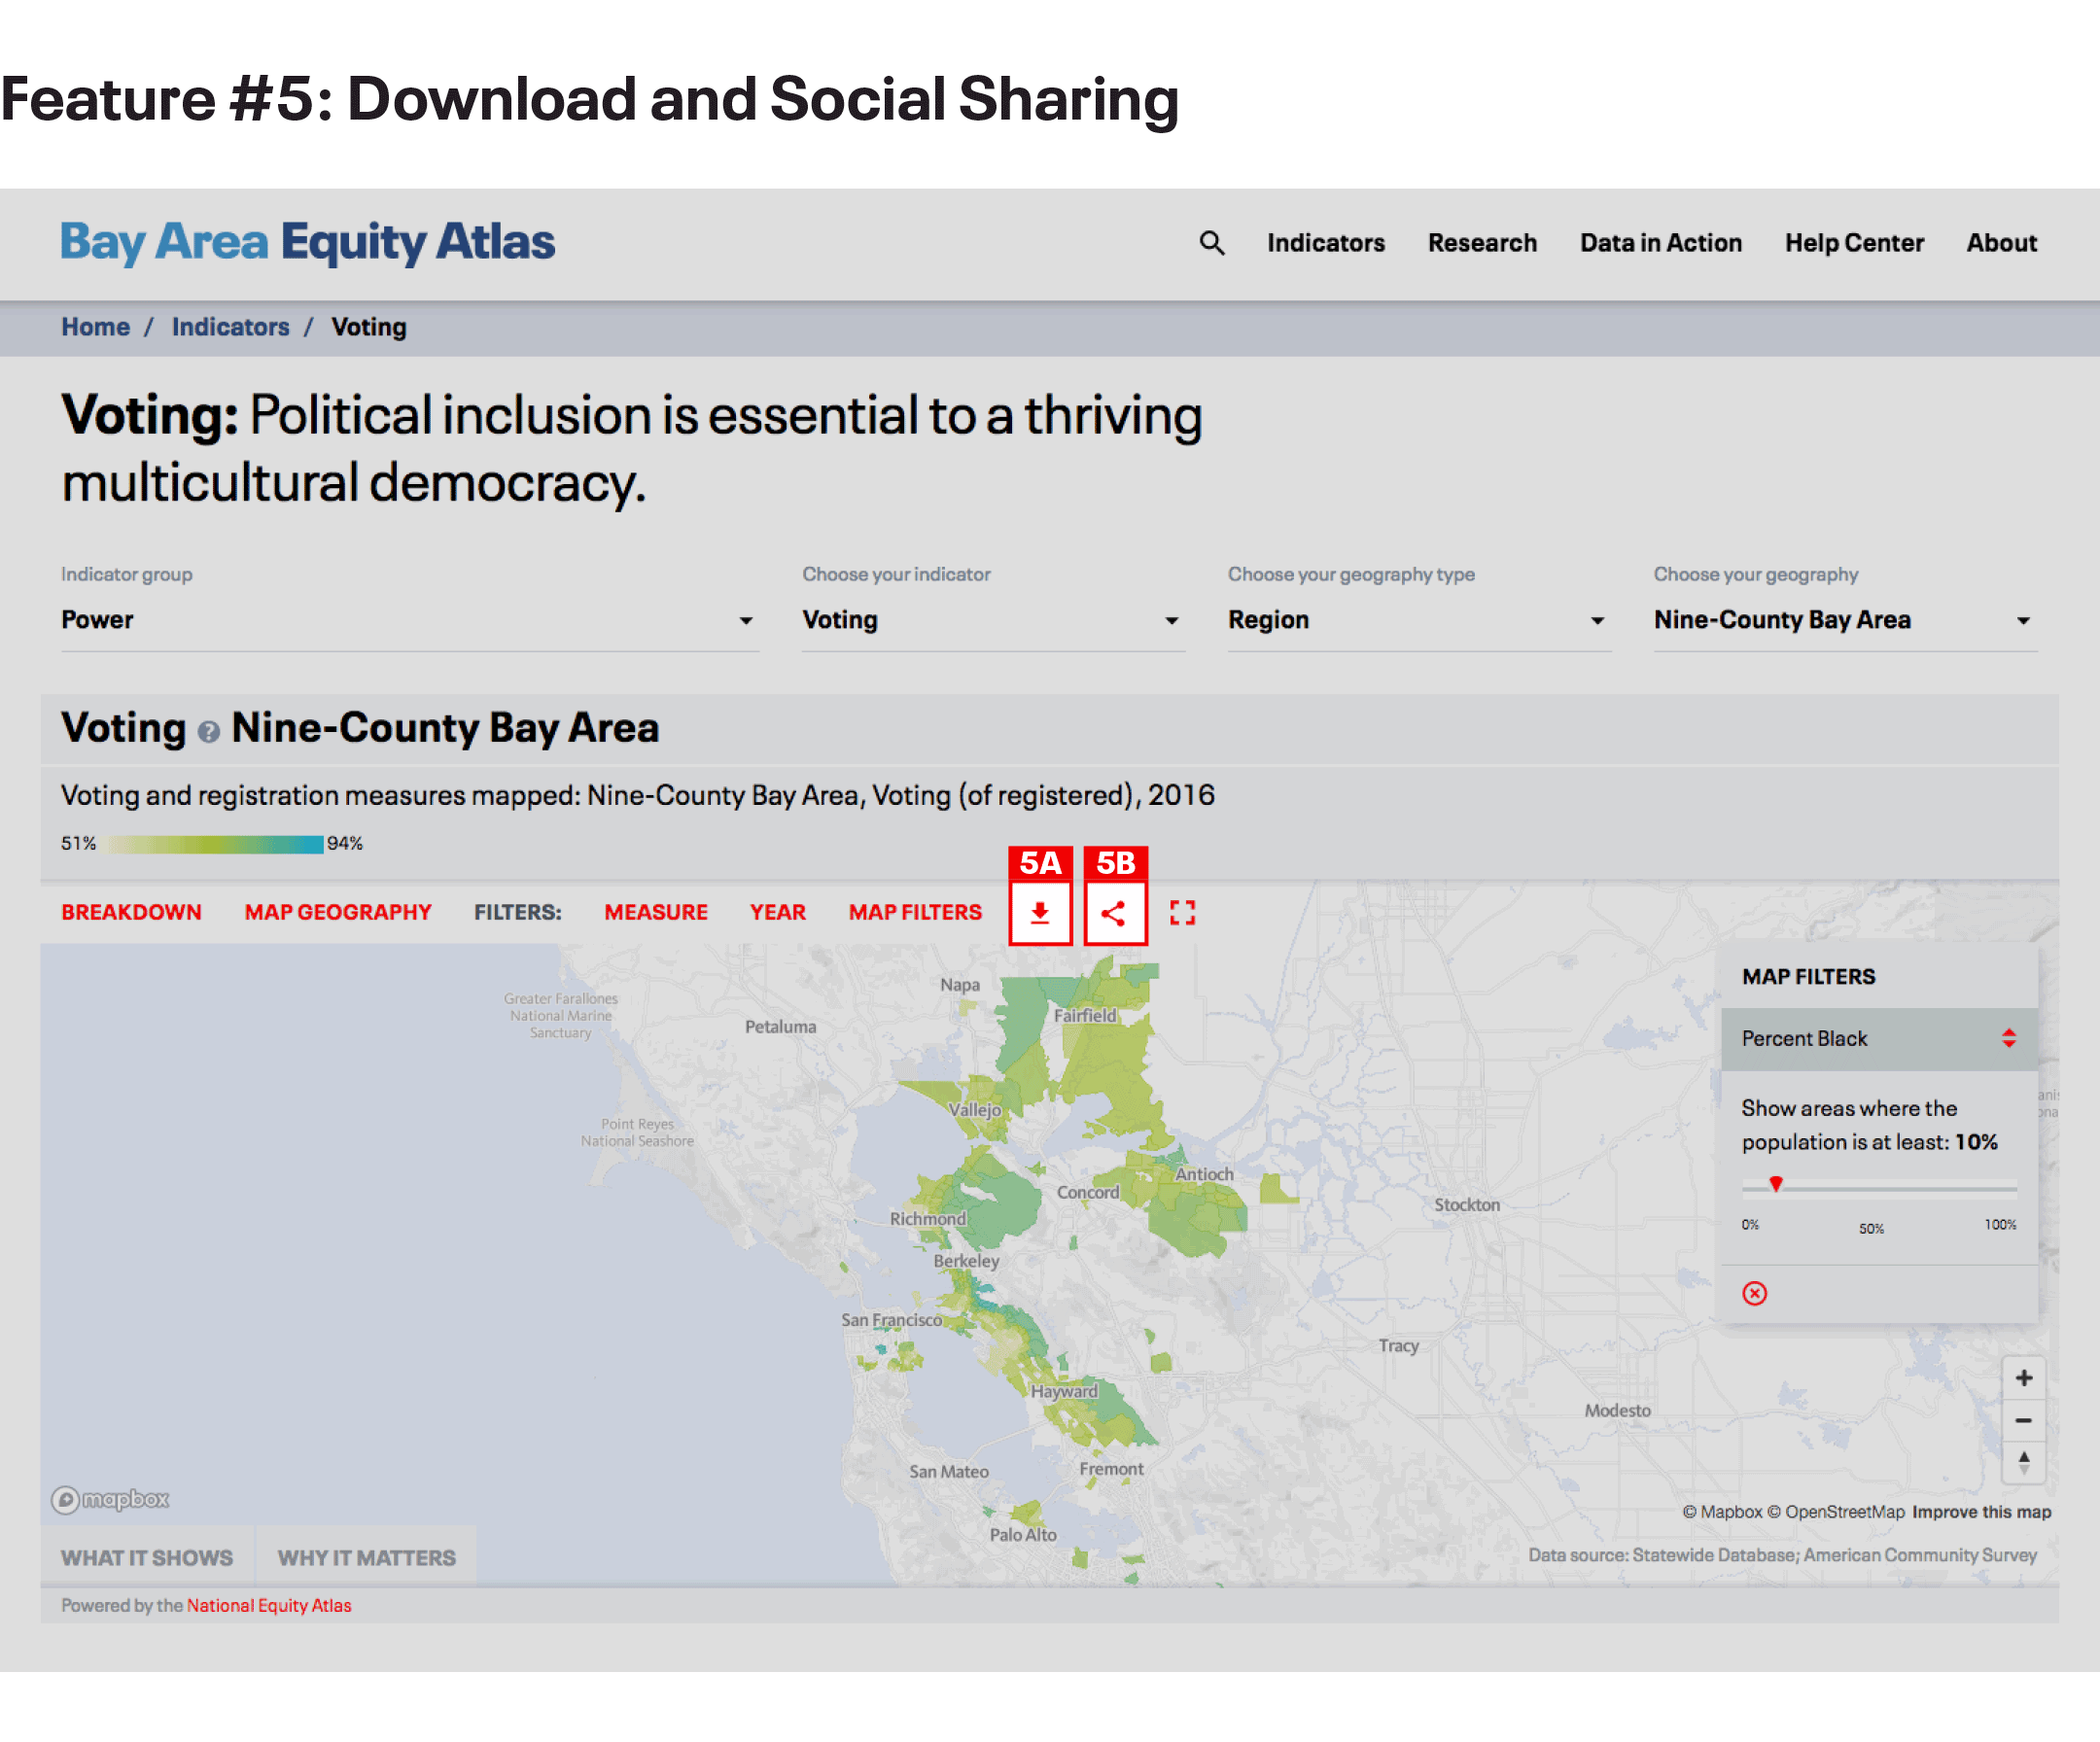The height and width of the screenshot is (1742, 2100).
Task: Zoom in the map with plus button
Action: click(x=2023, y=1378)
